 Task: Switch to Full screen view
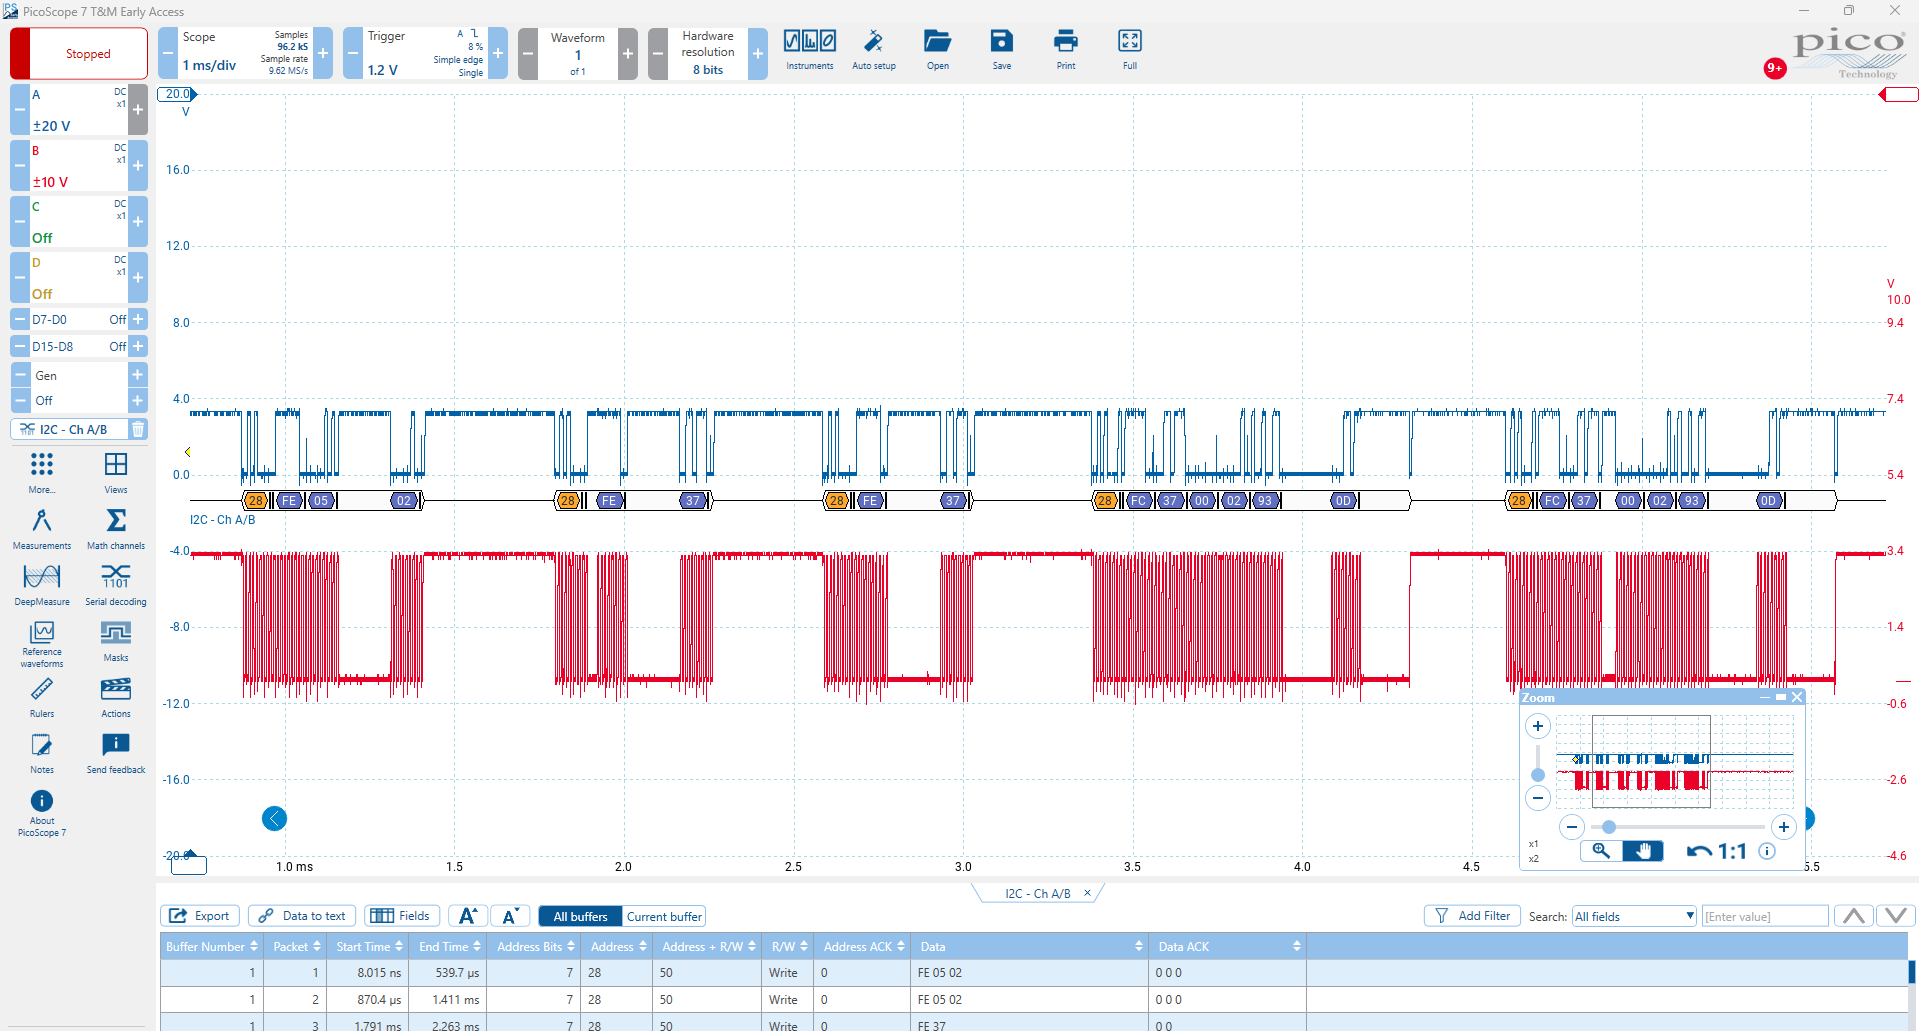click(x=1130, y=50)
